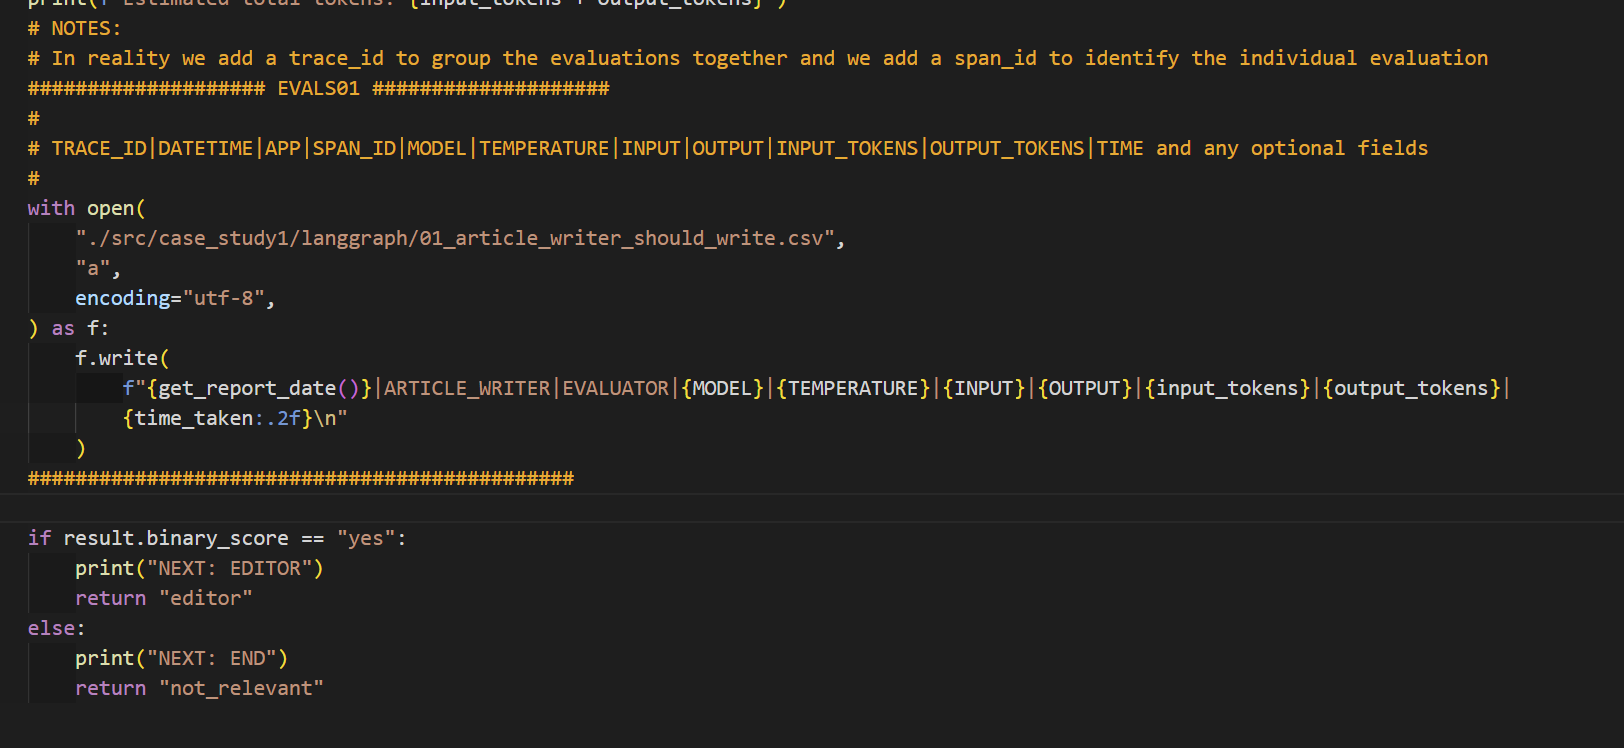Click the "not_relevant" return value string
The image size is (1624, 748).
(x=241, y=689)
